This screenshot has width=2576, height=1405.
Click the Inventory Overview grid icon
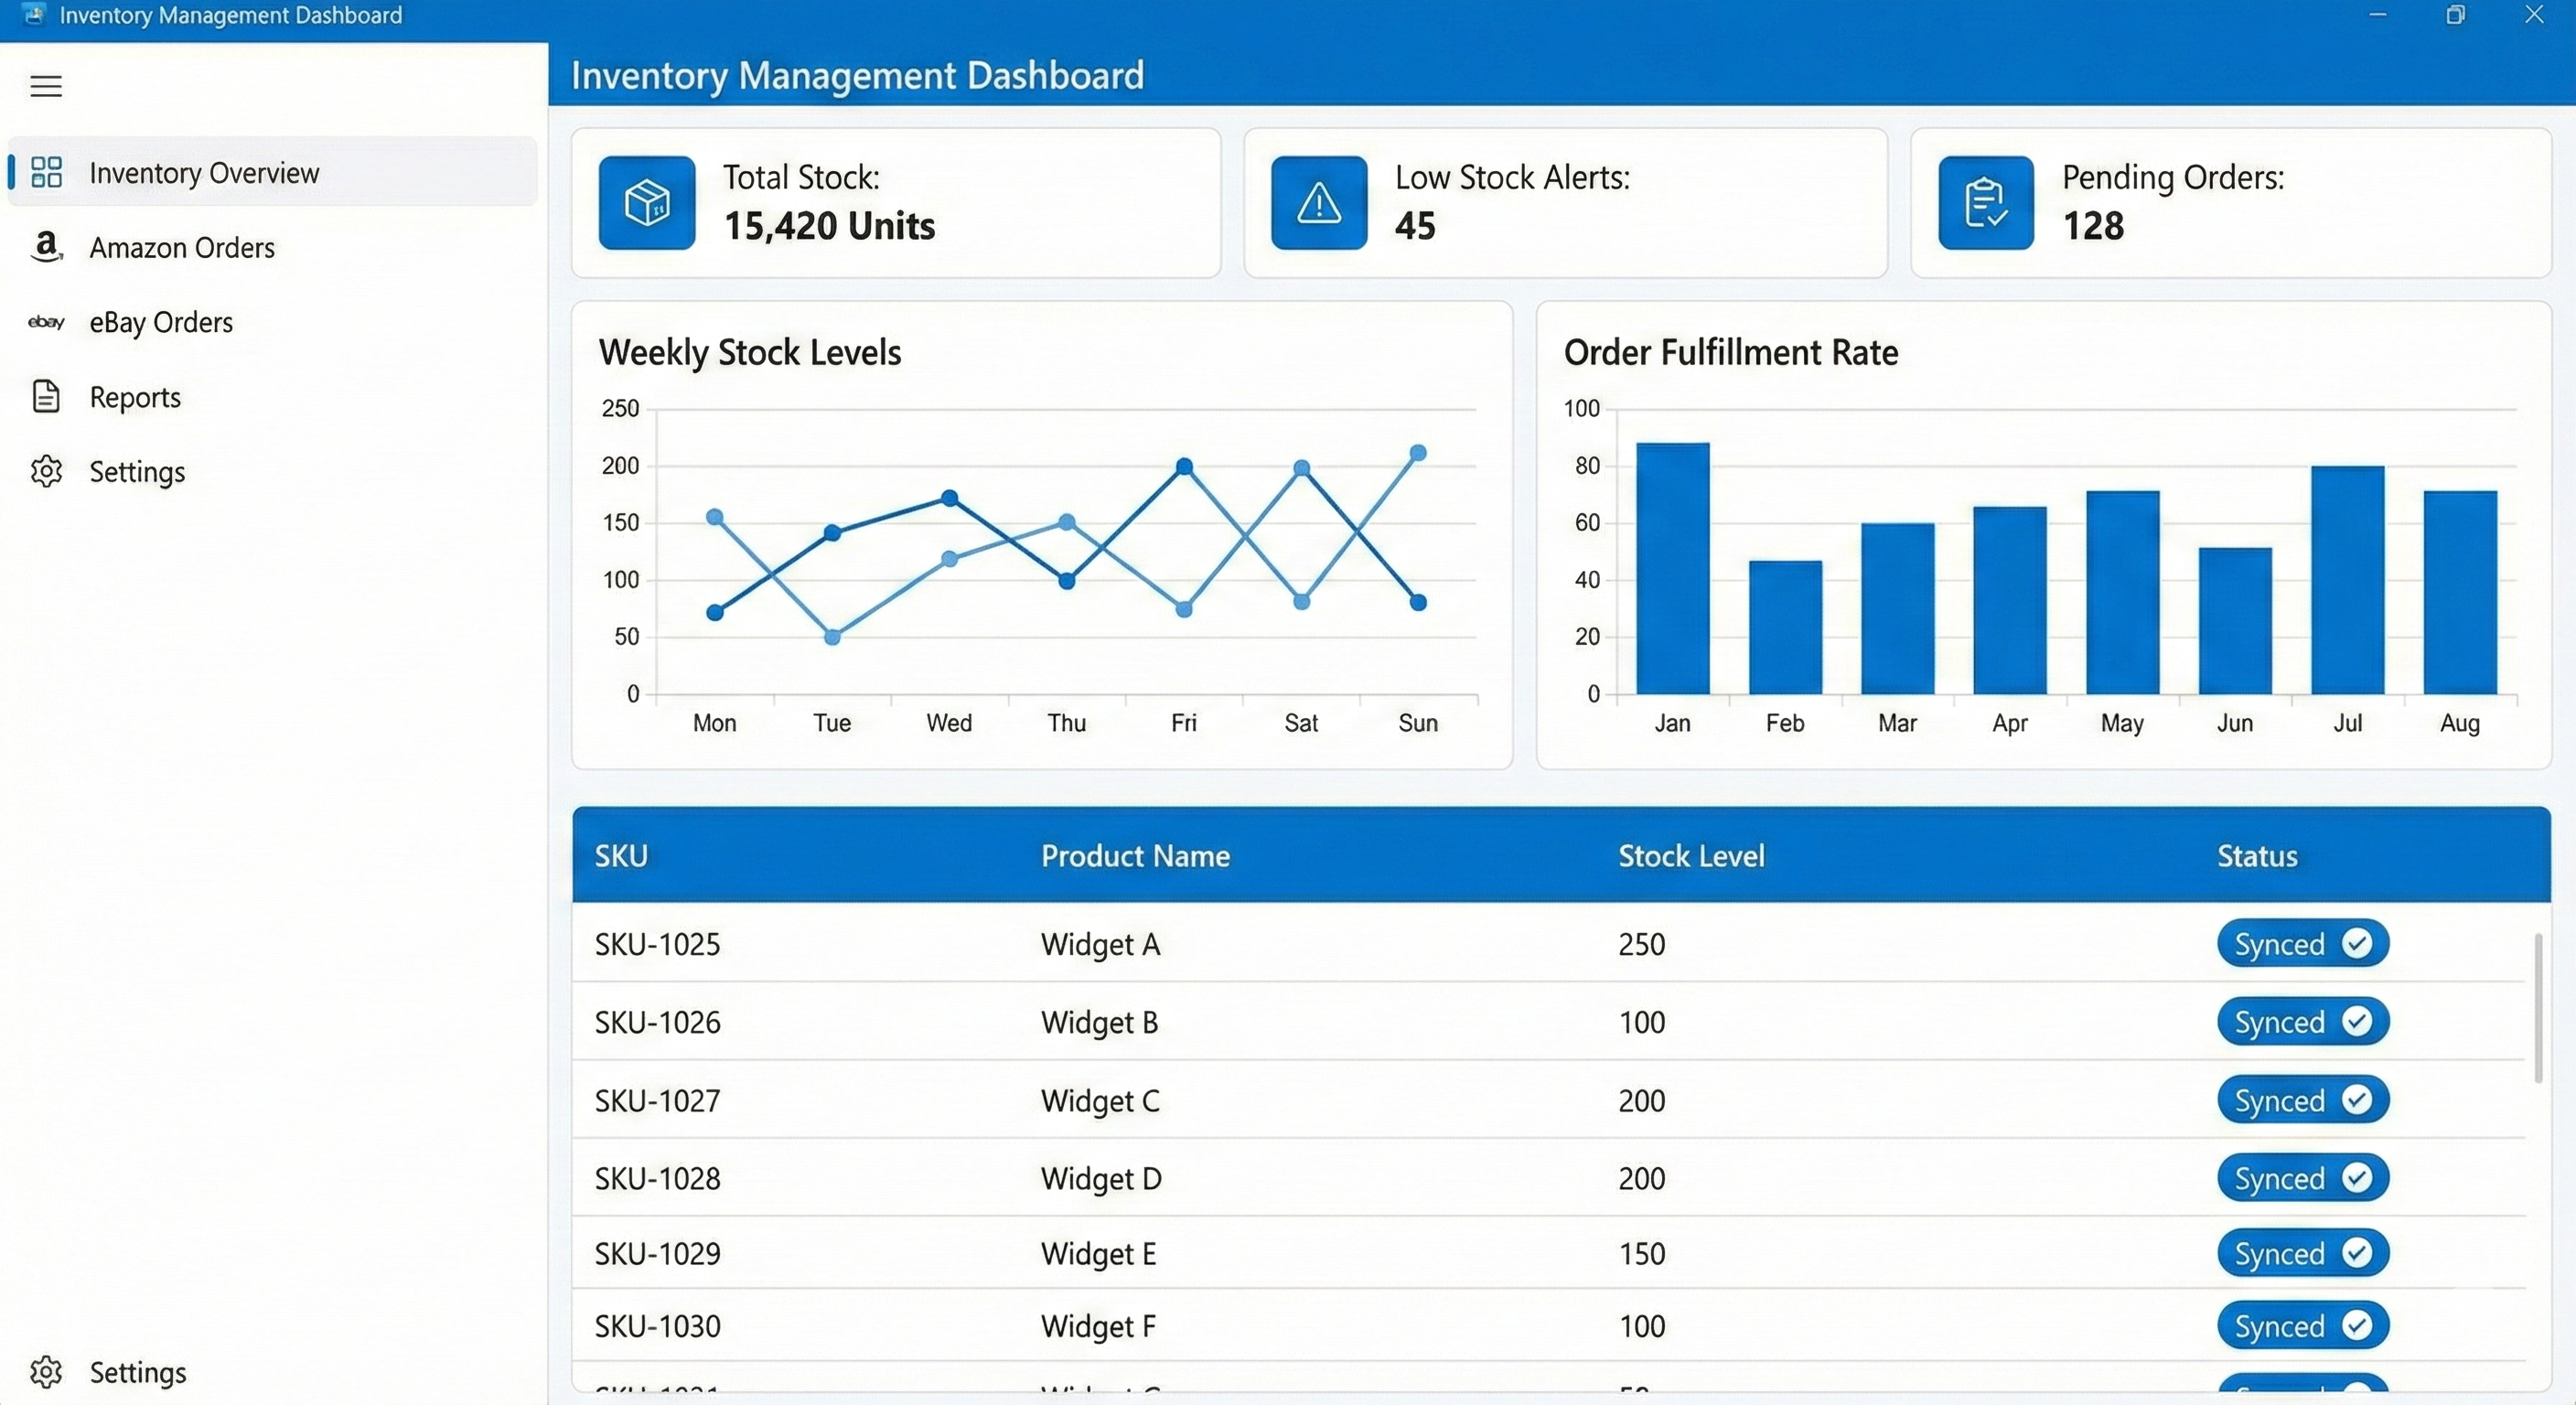[46, 172]
